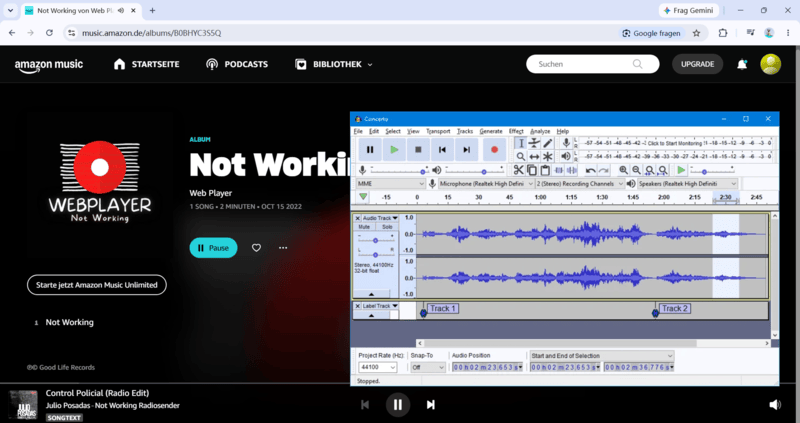
Task: Click the Fit Project to width icon
Action: coord(663,170)
